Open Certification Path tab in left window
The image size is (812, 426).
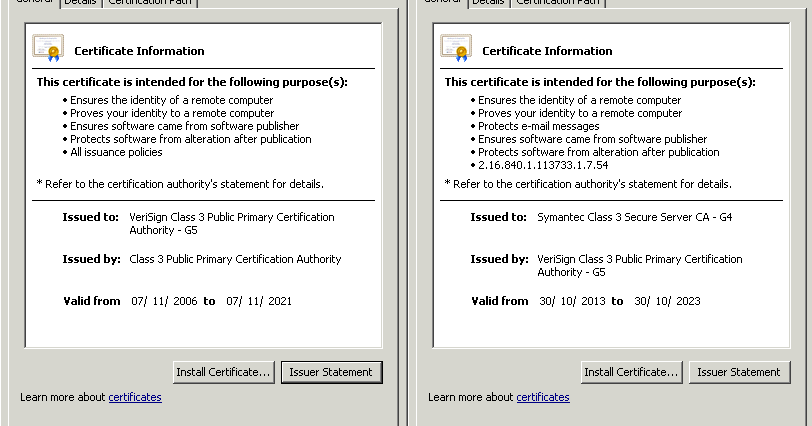click(x=150, y=3)
